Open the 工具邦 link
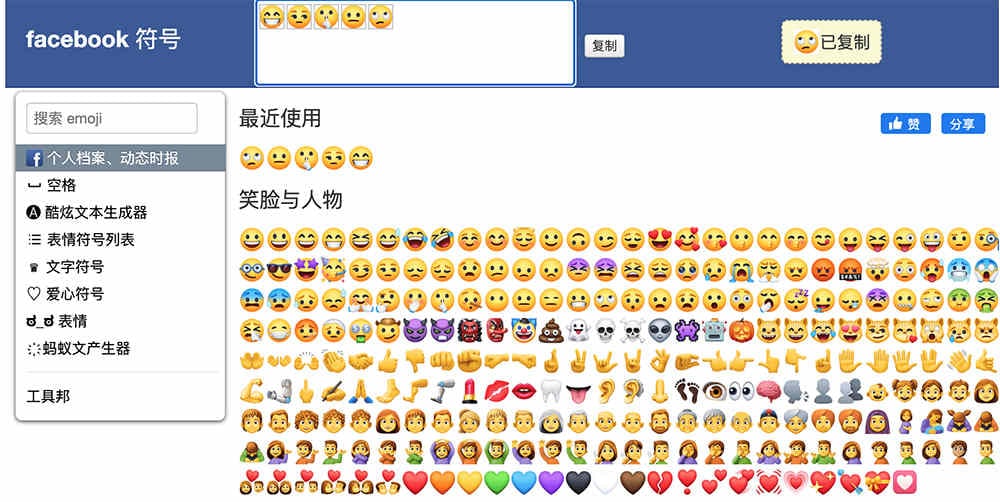This screenshot has width=1000, height=502. coord(48,396)
